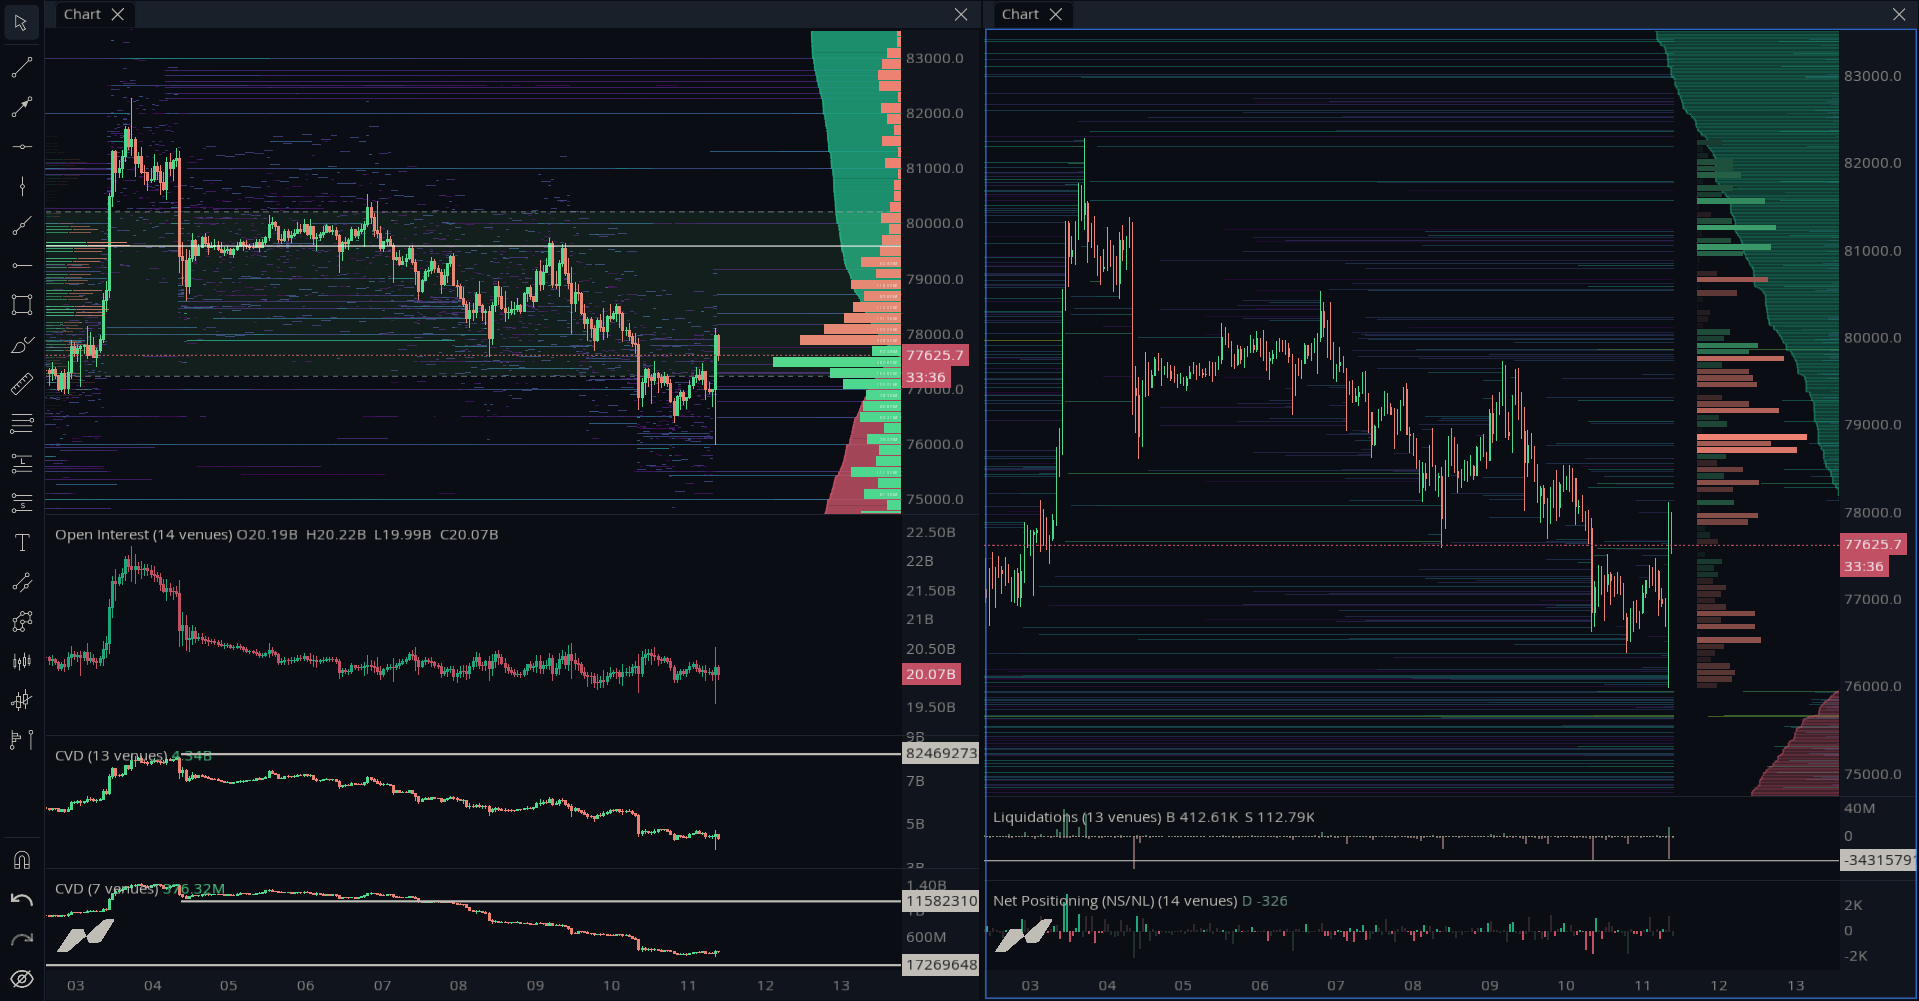Screen dimensions: 1919x1001
Task: Click the 80000.0 price axis label on right chart
Action: click(x=1873, y=338)
